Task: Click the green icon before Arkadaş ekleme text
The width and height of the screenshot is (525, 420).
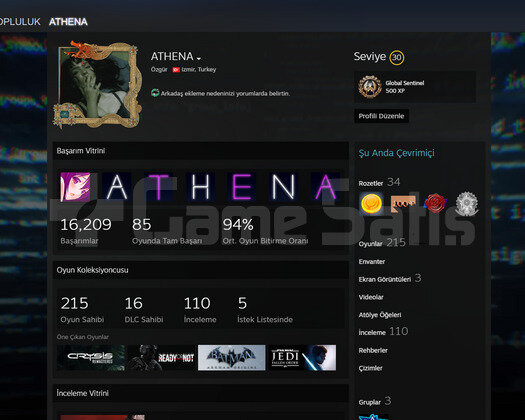Action: [x=155, y=93]
